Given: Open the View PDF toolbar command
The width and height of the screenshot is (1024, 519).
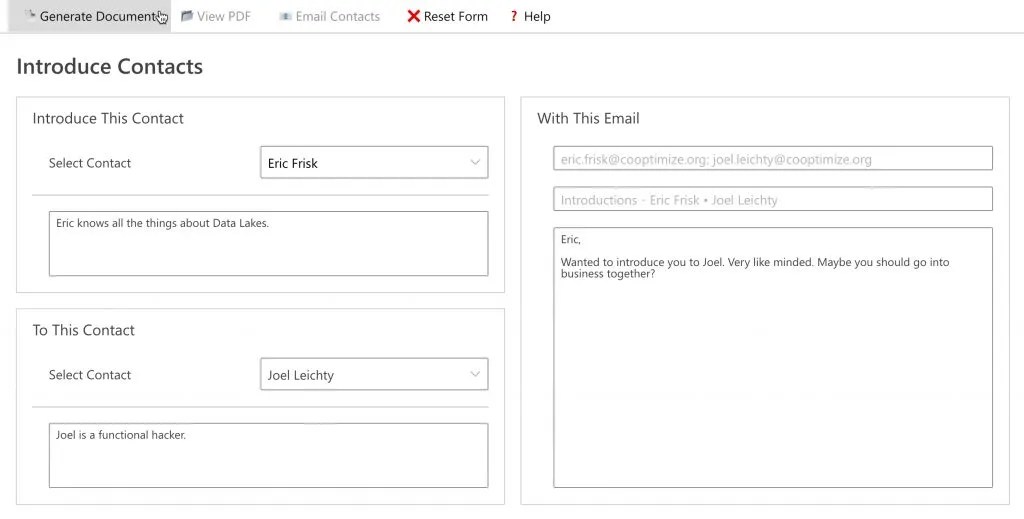Looking at the screenshot, I should [x=224, y=16].
